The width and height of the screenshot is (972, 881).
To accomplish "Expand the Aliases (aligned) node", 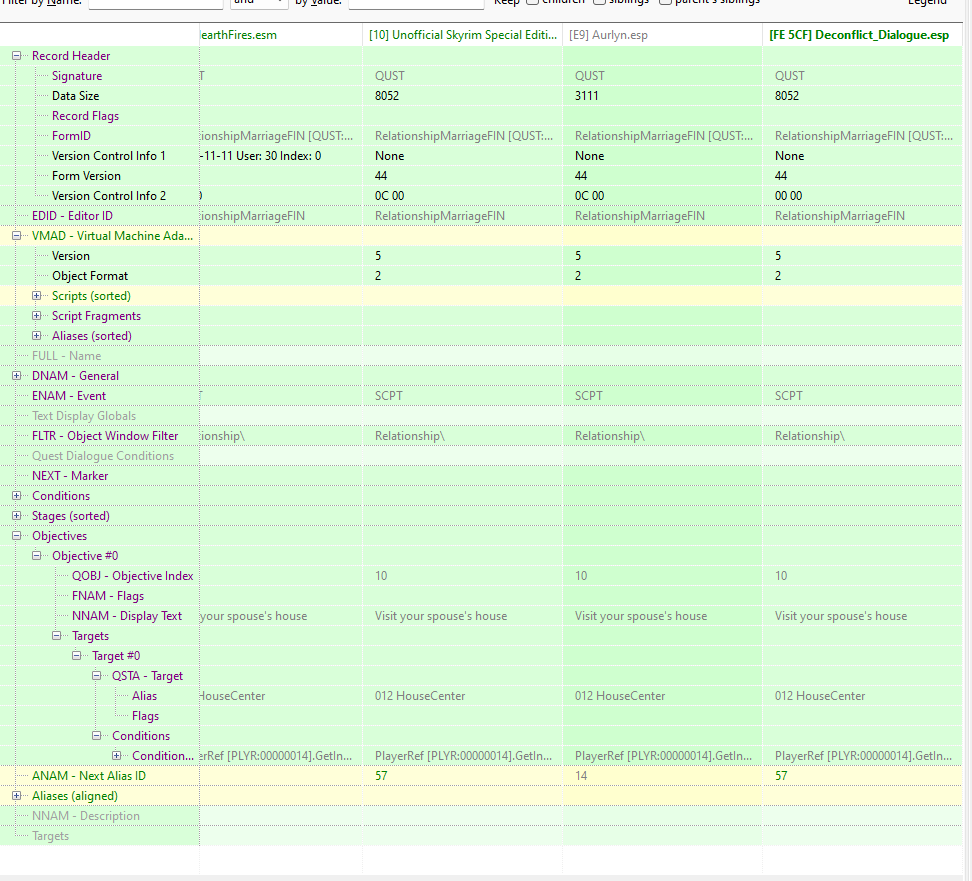I will pos(17,795).
